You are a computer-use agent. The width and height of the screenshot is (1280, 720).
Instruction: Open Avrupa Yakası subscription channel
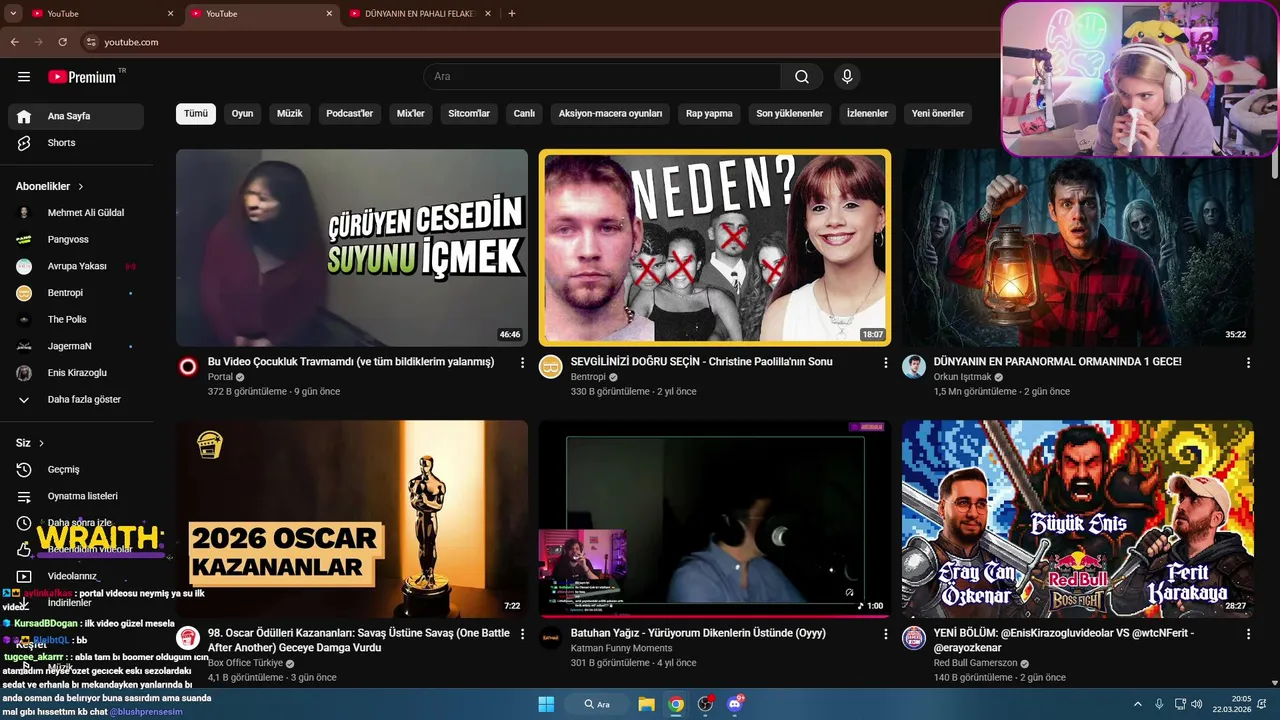click(76, 266)
